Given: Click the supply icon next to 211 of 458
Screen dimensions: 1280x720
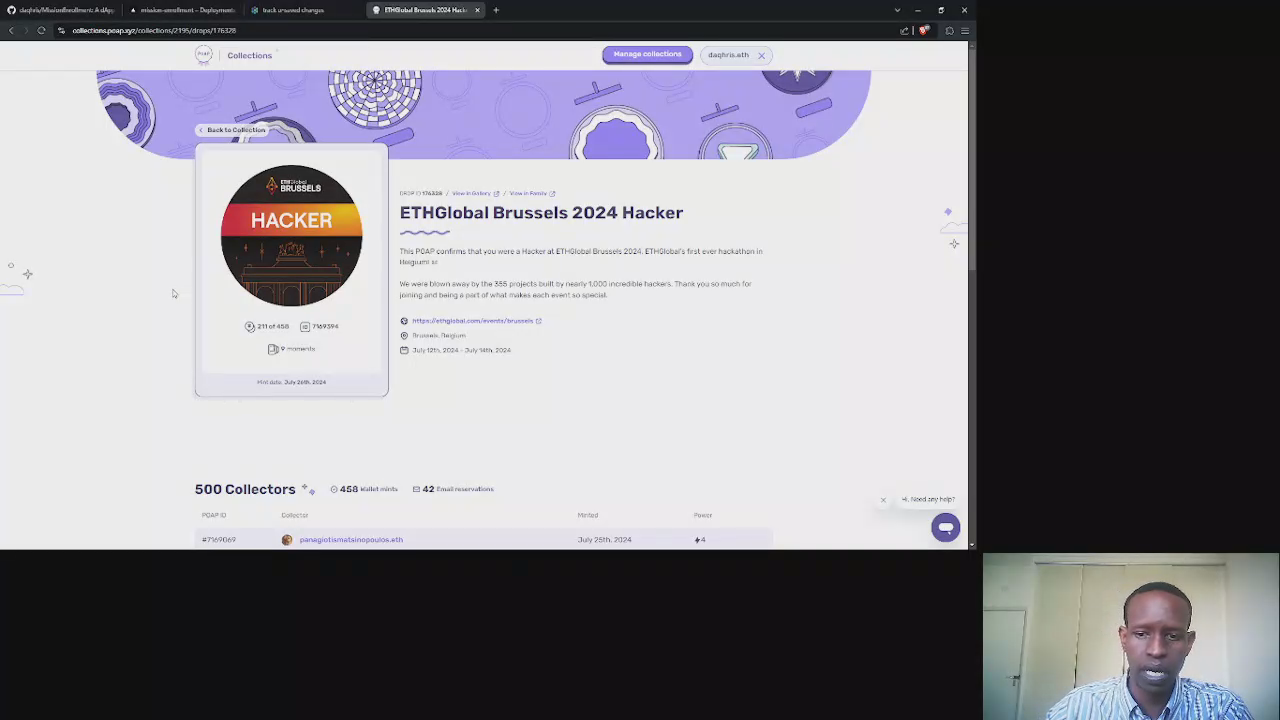Looking at the screenshot, I should tap(250, 326).
